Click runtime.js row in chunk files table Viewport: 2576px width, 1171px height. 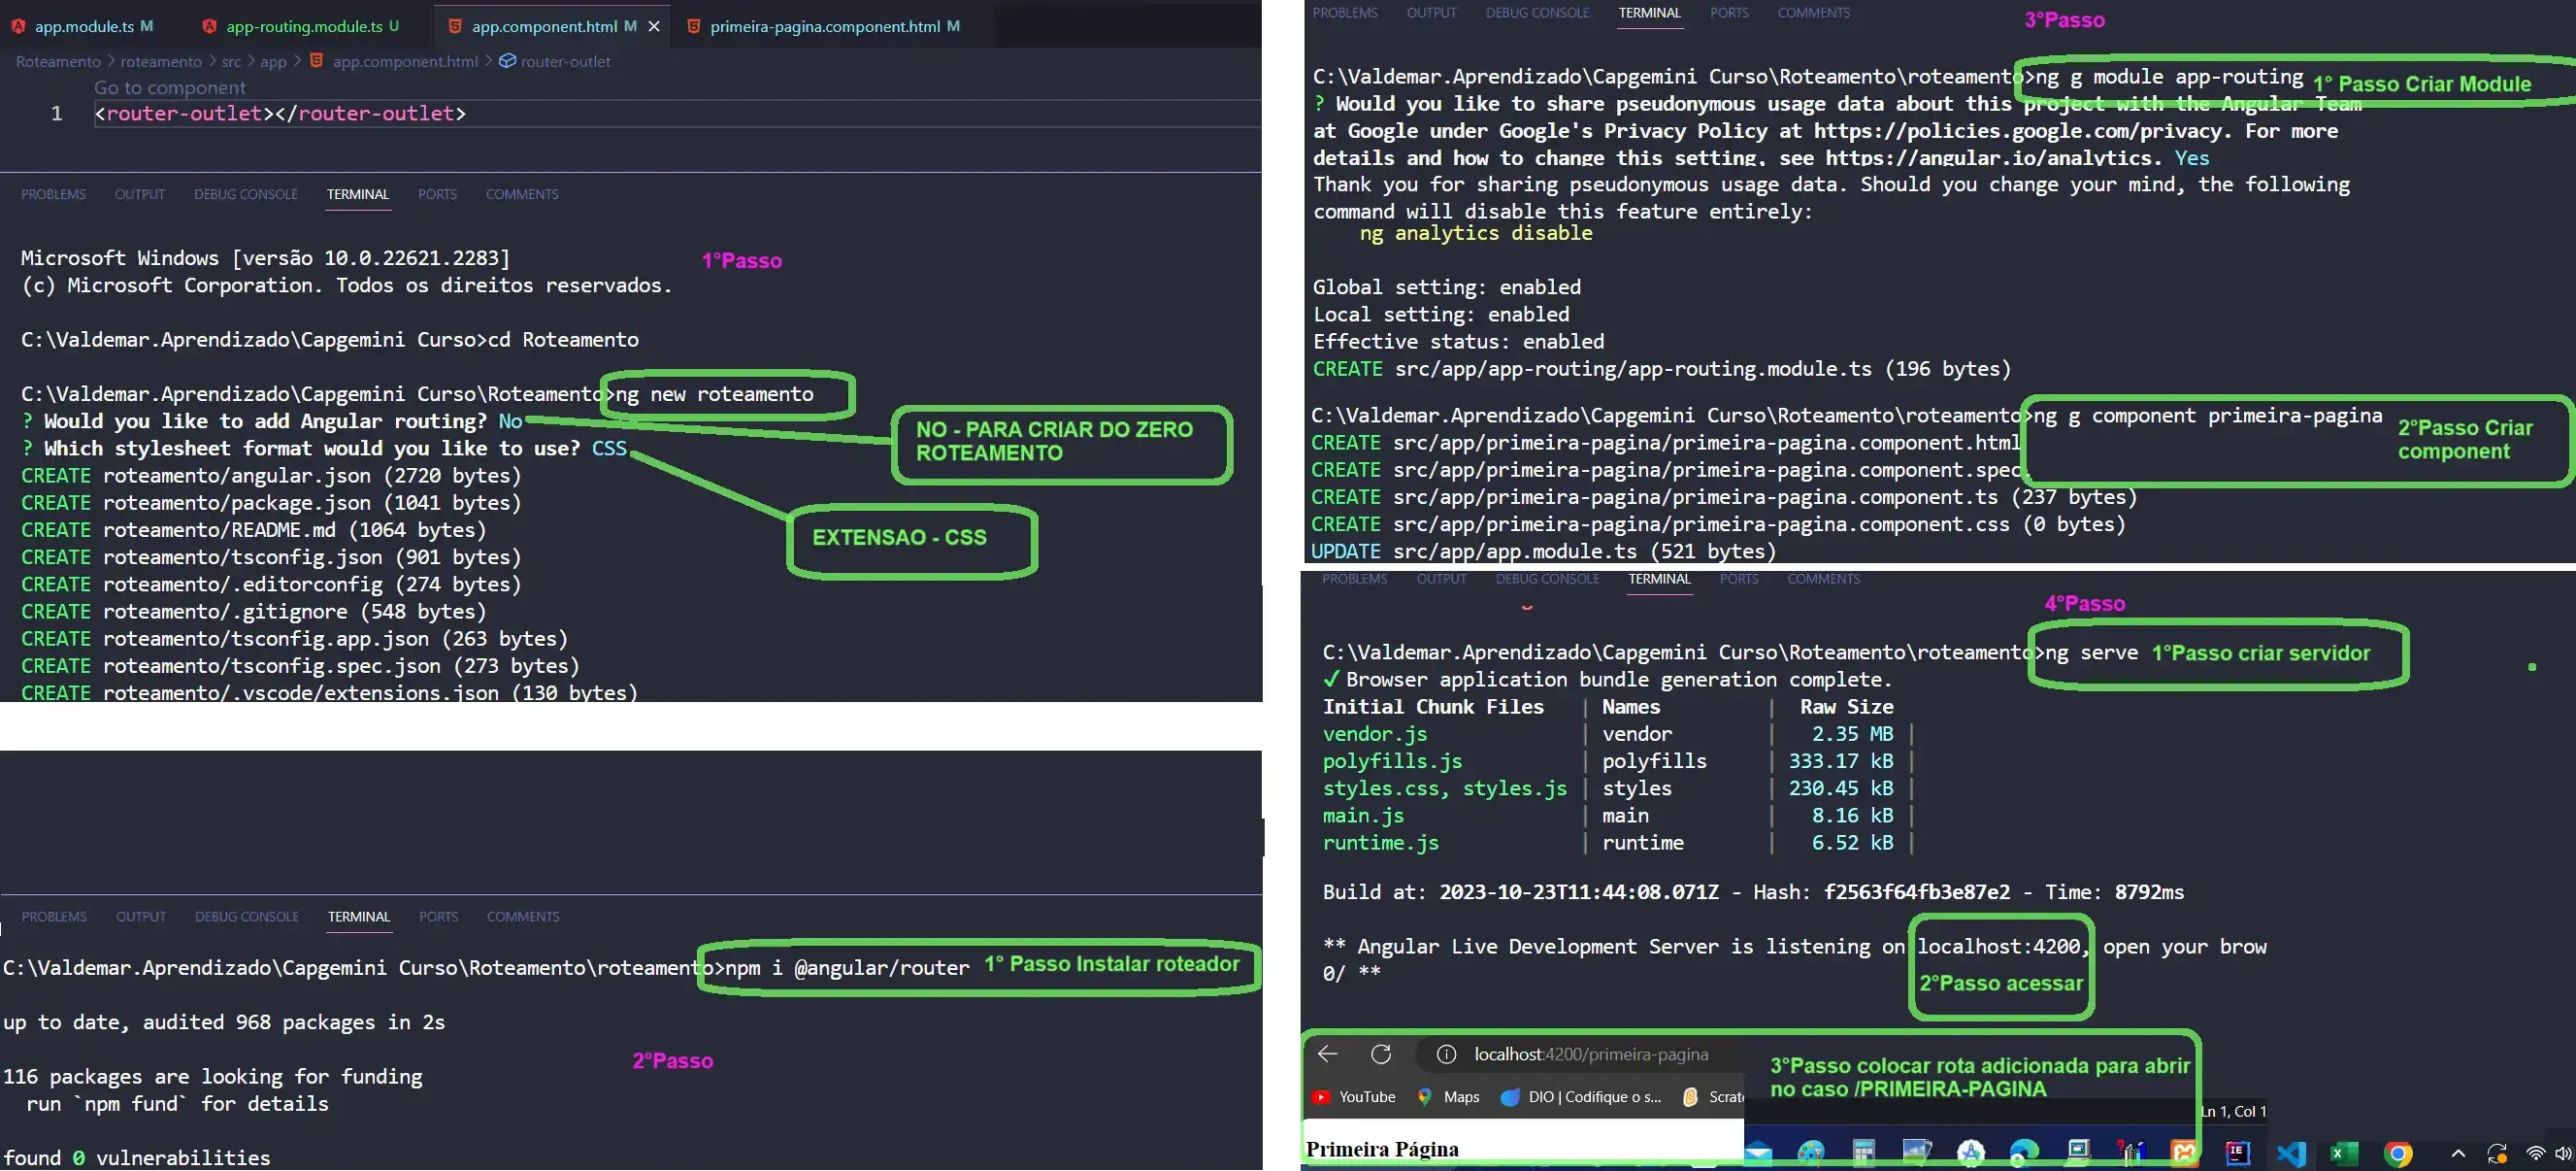click(1618, 843)
